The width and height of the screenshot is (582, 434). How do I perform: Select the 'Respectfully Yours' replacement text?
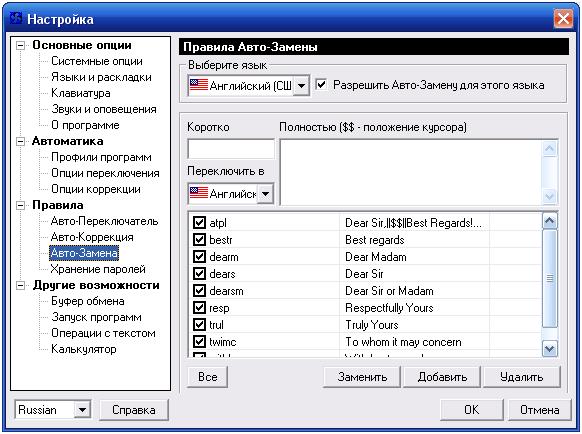(x=389, y=308)
